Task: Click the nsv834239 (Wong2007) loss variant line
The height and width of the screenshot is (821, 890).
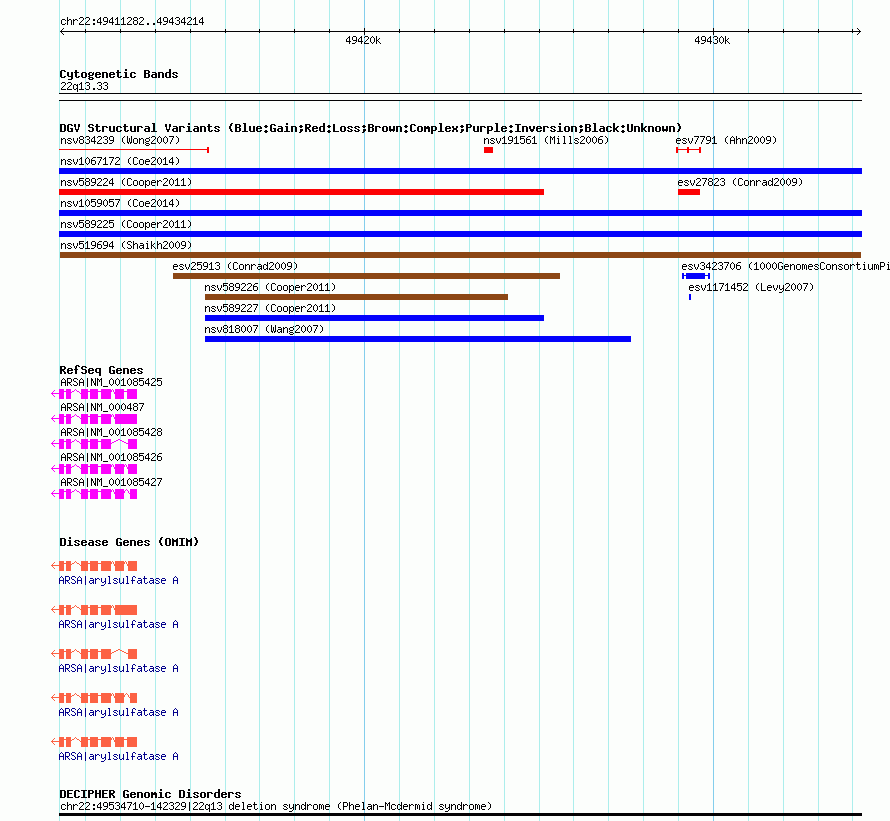Action: click(134, 150)
